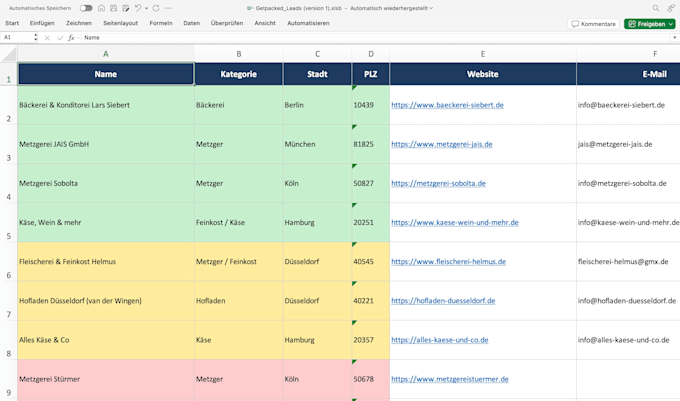Select cell Bäckerei & Konditorei Lars Siebert
Screen dimensions: 680x401
[x=106, y=105]
